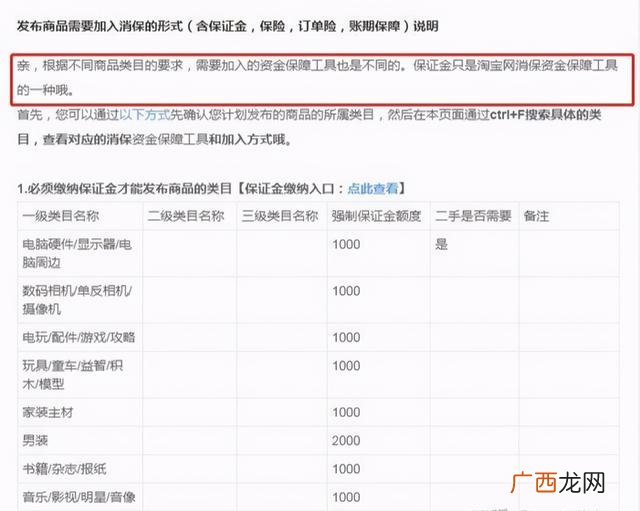Click the 1000 amount in 书籍/杂志/报纸 row
640x511 pixels.
(x=346, y=469)
